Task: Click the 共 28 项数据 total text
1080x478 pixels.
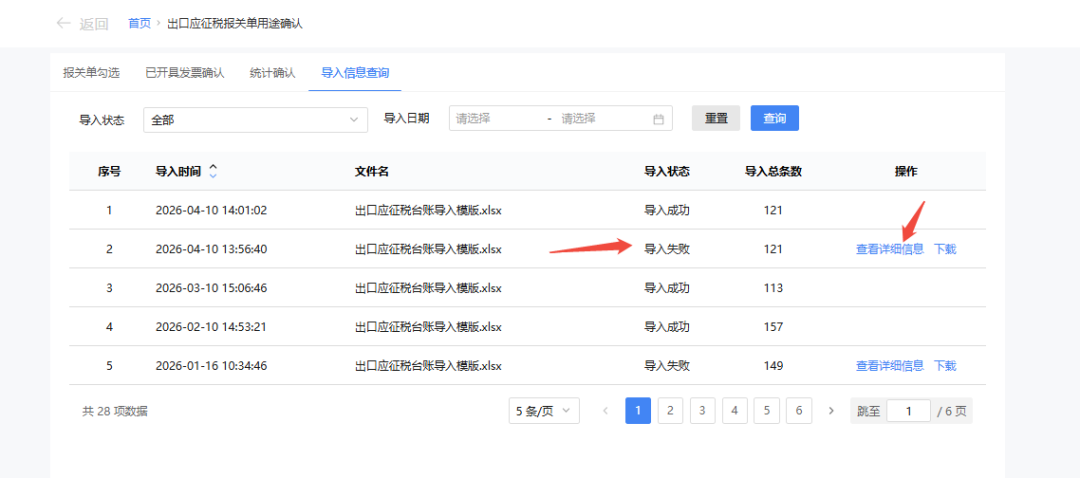Action: (x=114, y=411)
